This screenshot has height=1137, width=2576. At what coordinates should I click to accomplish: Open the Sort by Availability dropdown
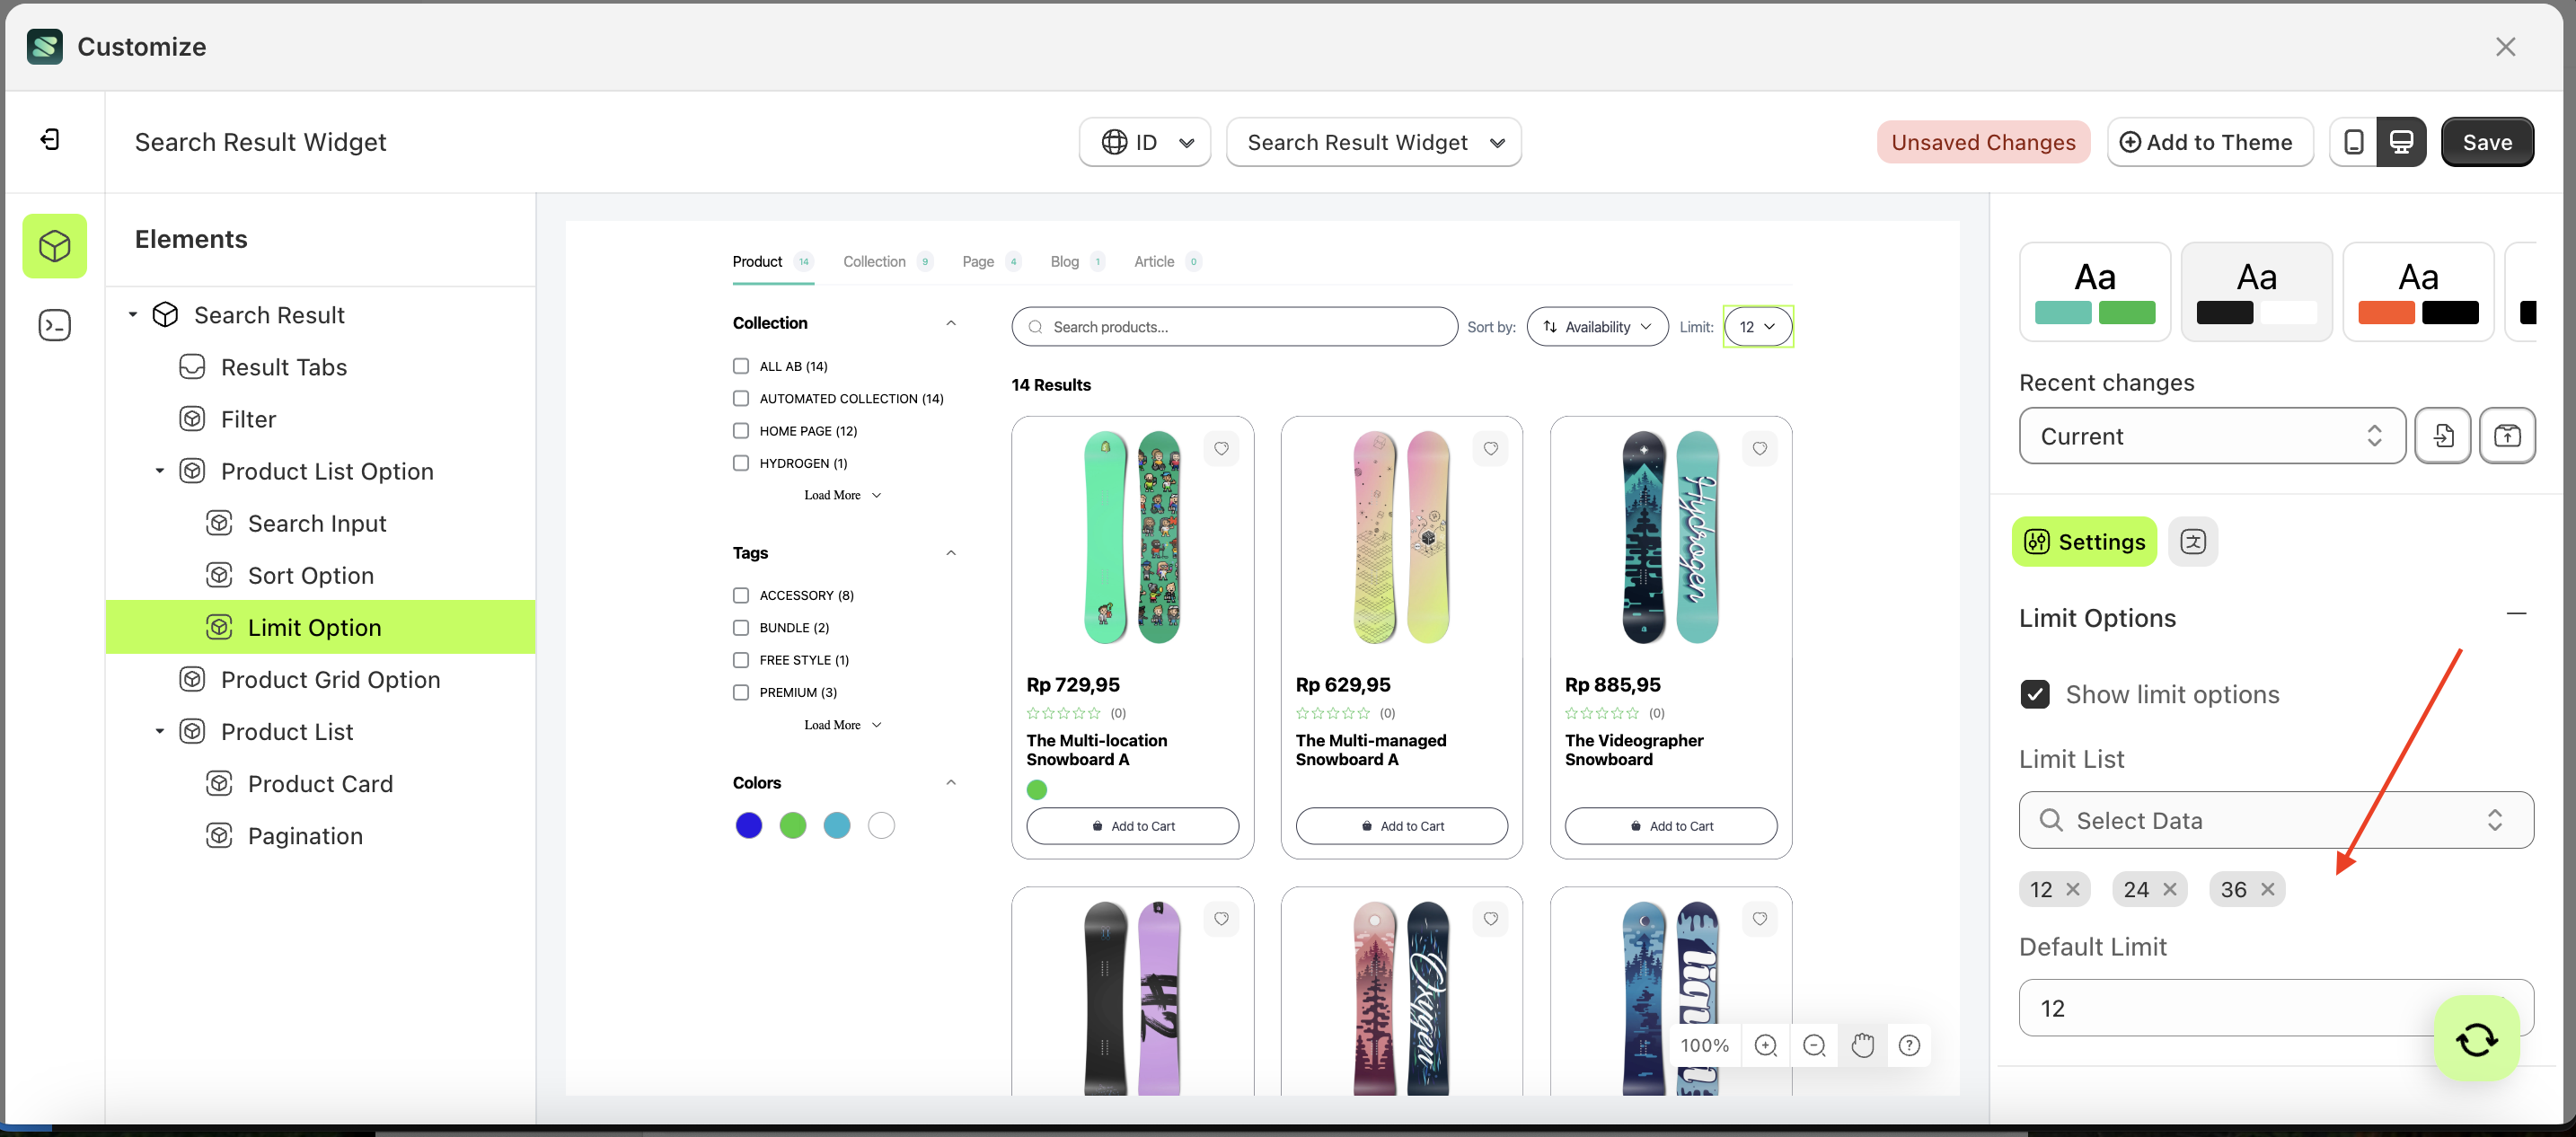click(x=1596, y=326)
